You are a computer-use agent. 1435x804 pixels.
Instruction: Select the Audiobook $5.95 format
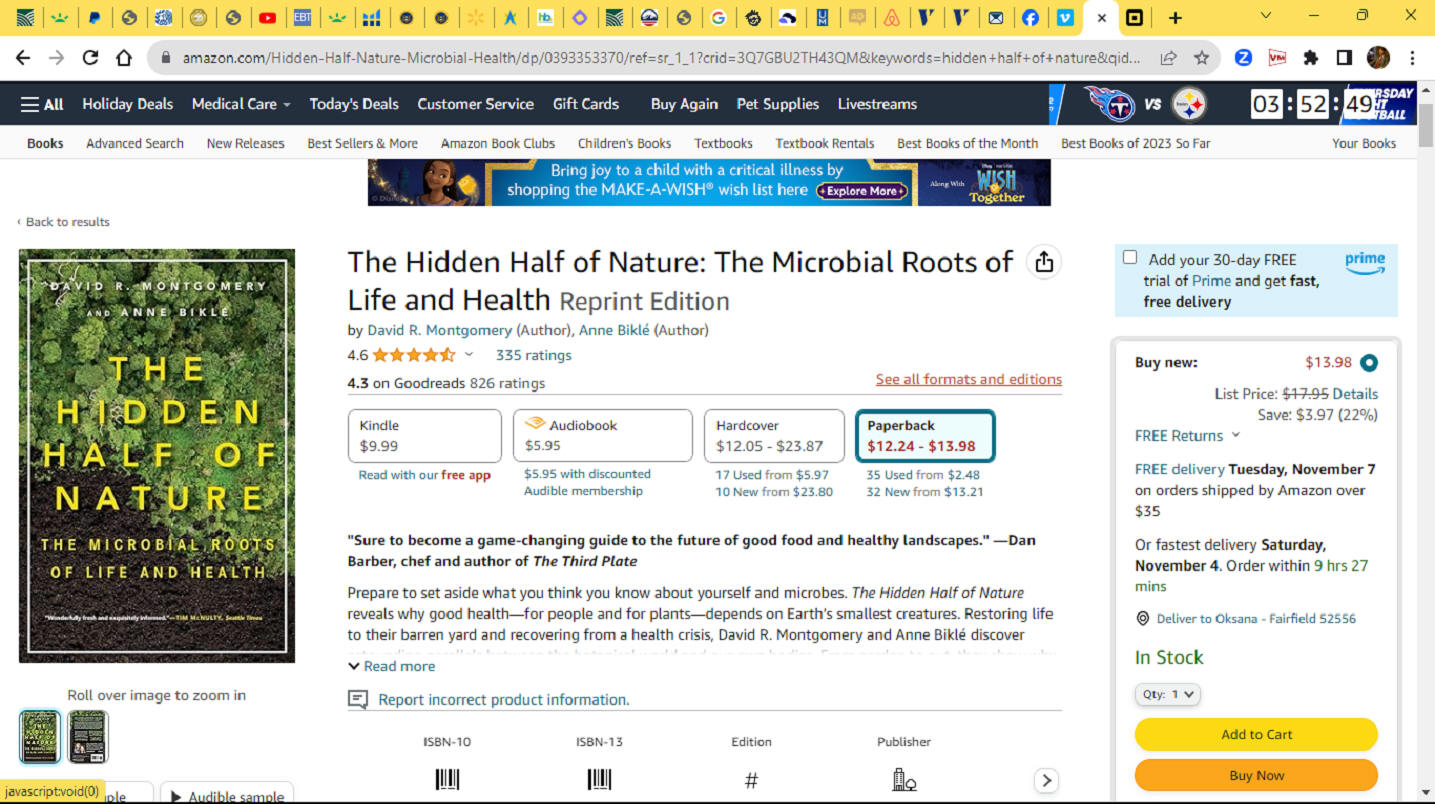[603, 436]
